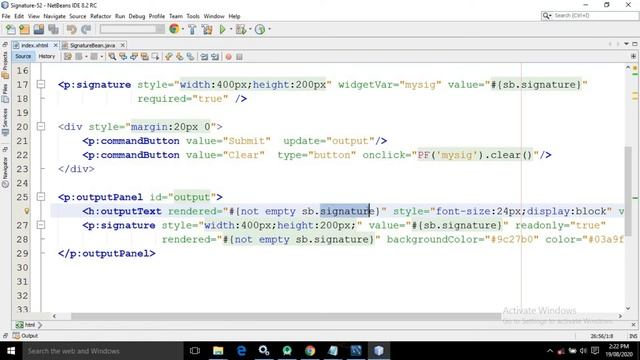Click the Shift Line Right icon in editor toolbar
The width and height of the screenshot is (640, 360).
[215, 57]
